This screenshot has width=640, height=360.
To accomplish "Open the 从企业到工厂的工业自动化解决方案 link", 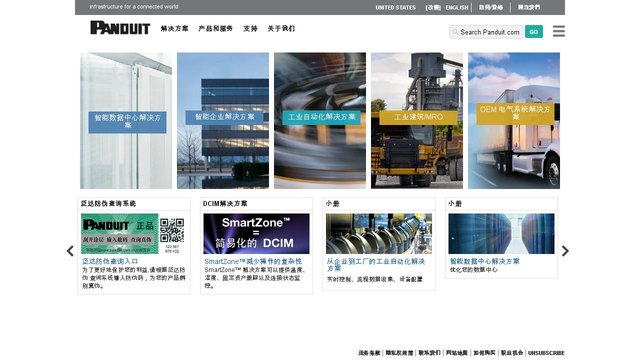I will pos(376,264).
